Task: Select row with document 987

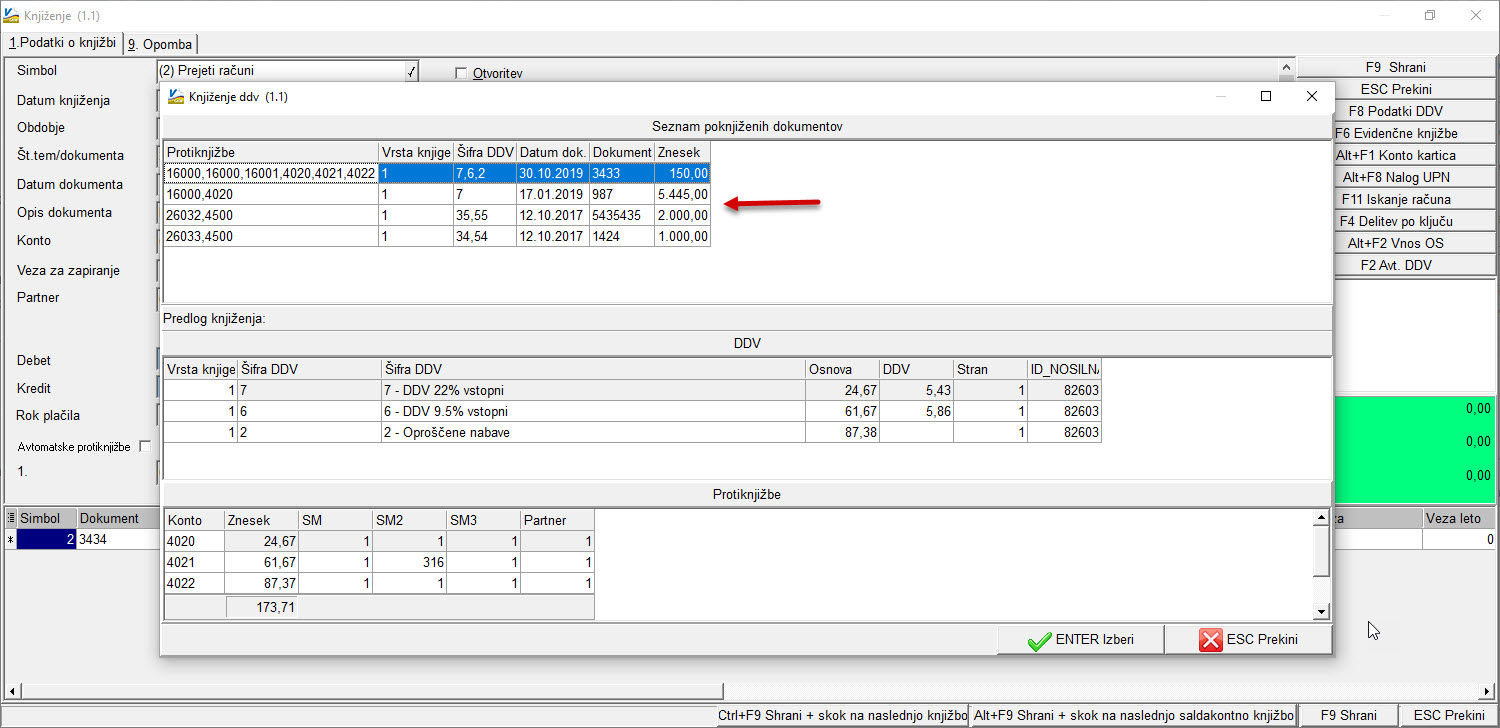Action: tap(437, 195)
